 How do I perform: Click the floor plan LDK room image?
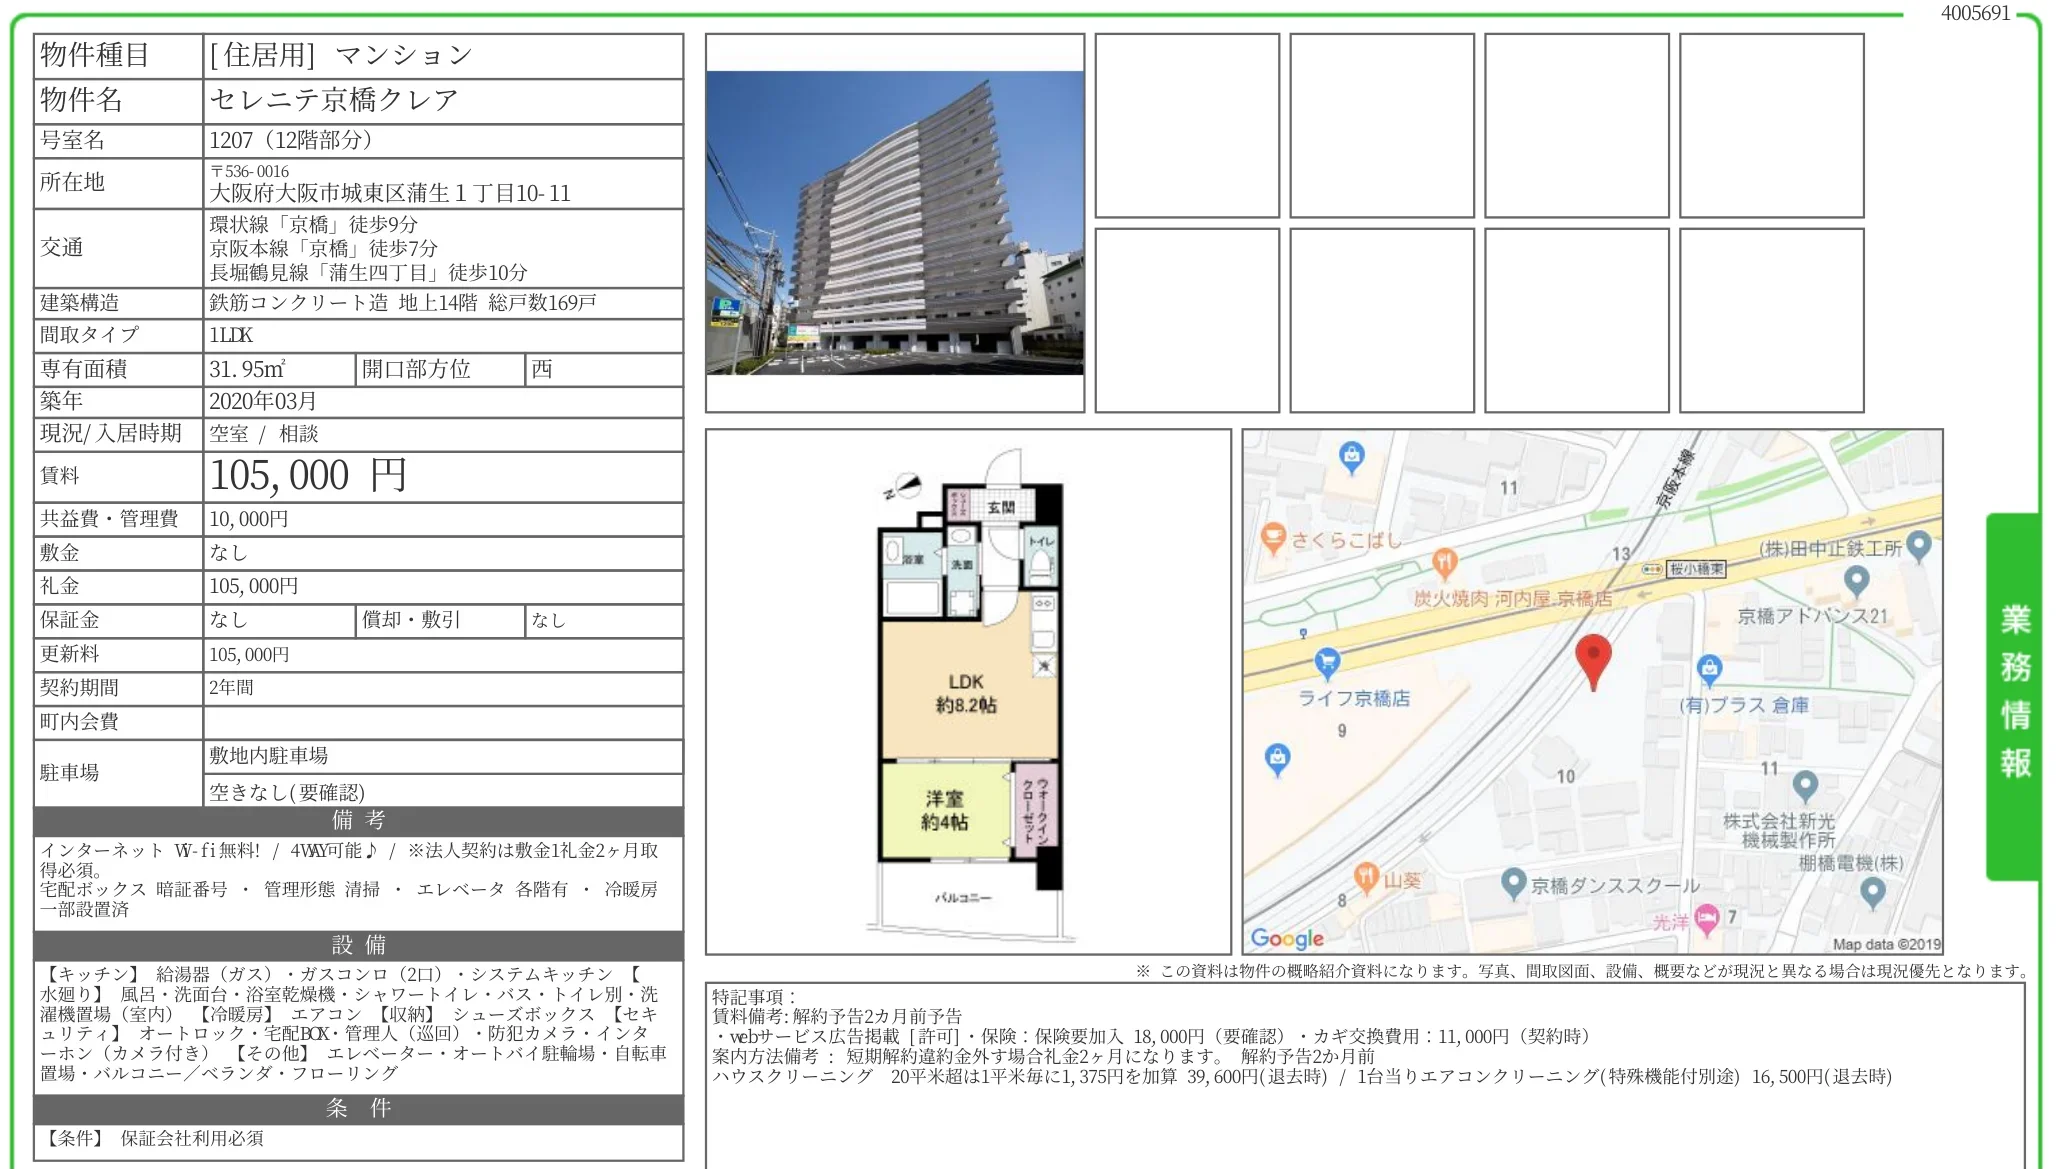pos(966,692)
